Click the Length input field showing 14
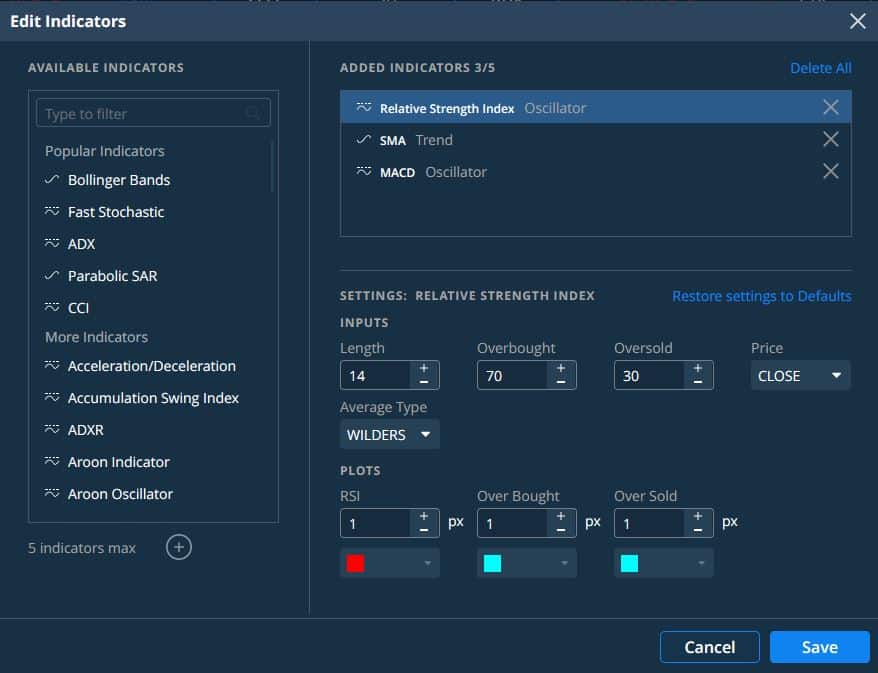The image size is (878, 673). point(375,375)
